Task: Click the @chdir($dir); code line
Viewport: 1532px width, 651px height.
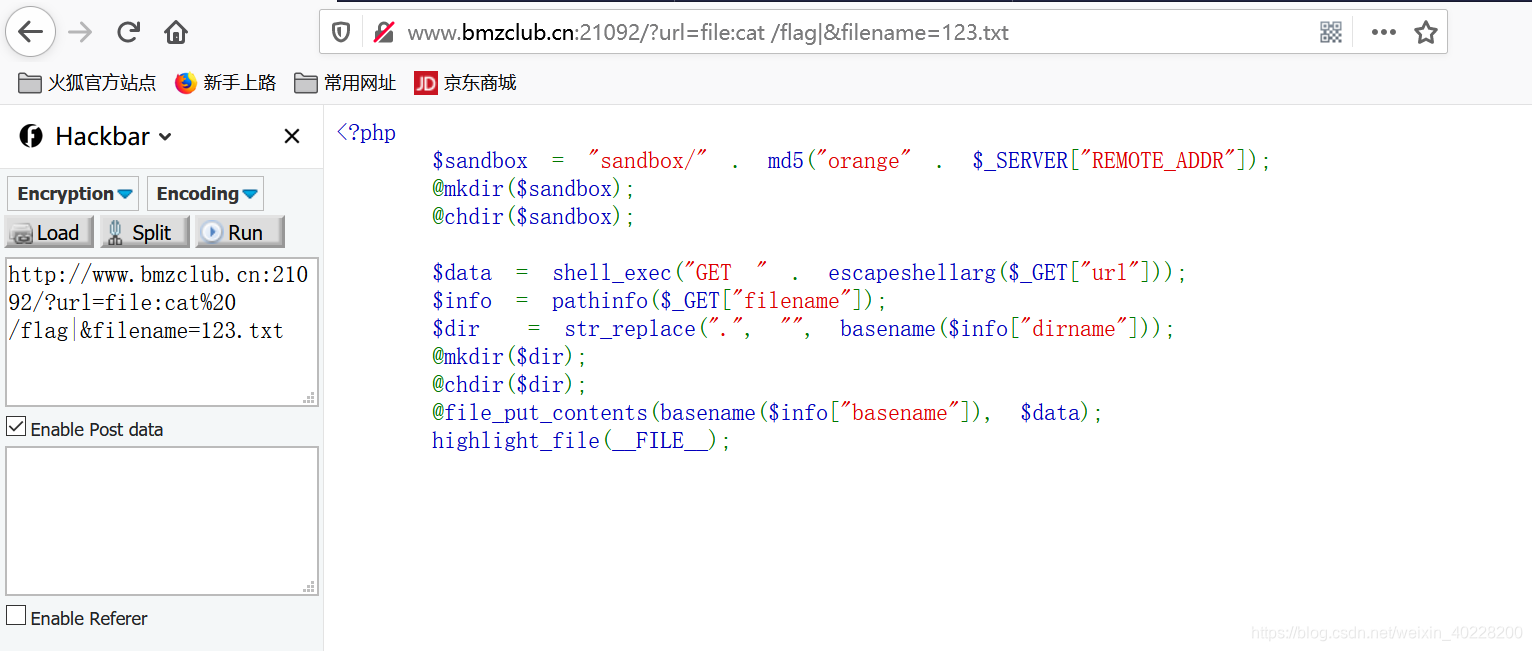Action: pos(510,384)
